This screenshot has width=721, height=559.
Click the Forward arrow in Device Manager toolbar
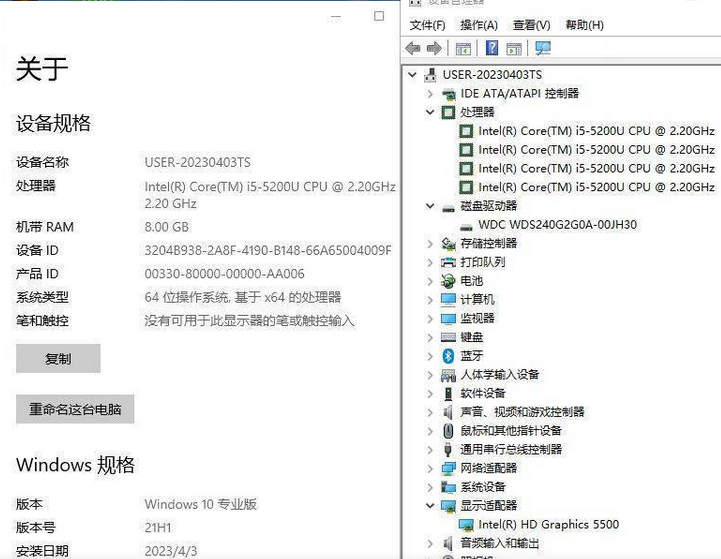[x=434, y=48]
